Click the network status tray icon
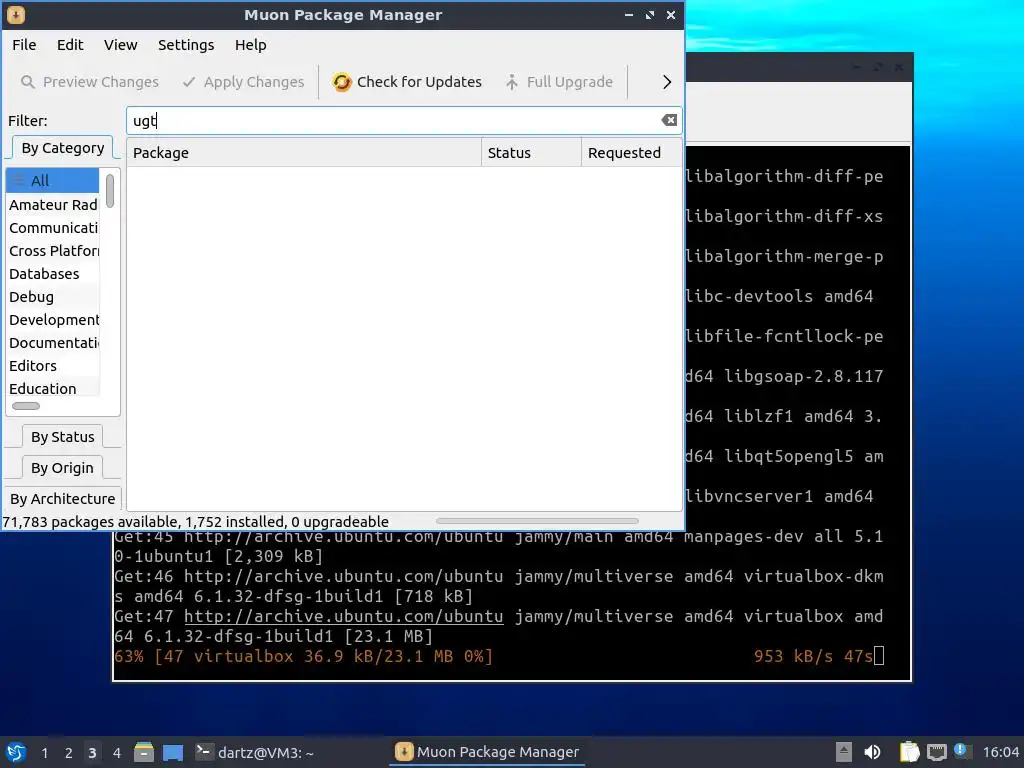Viewport: 1024px width, 768px height. 936,752
